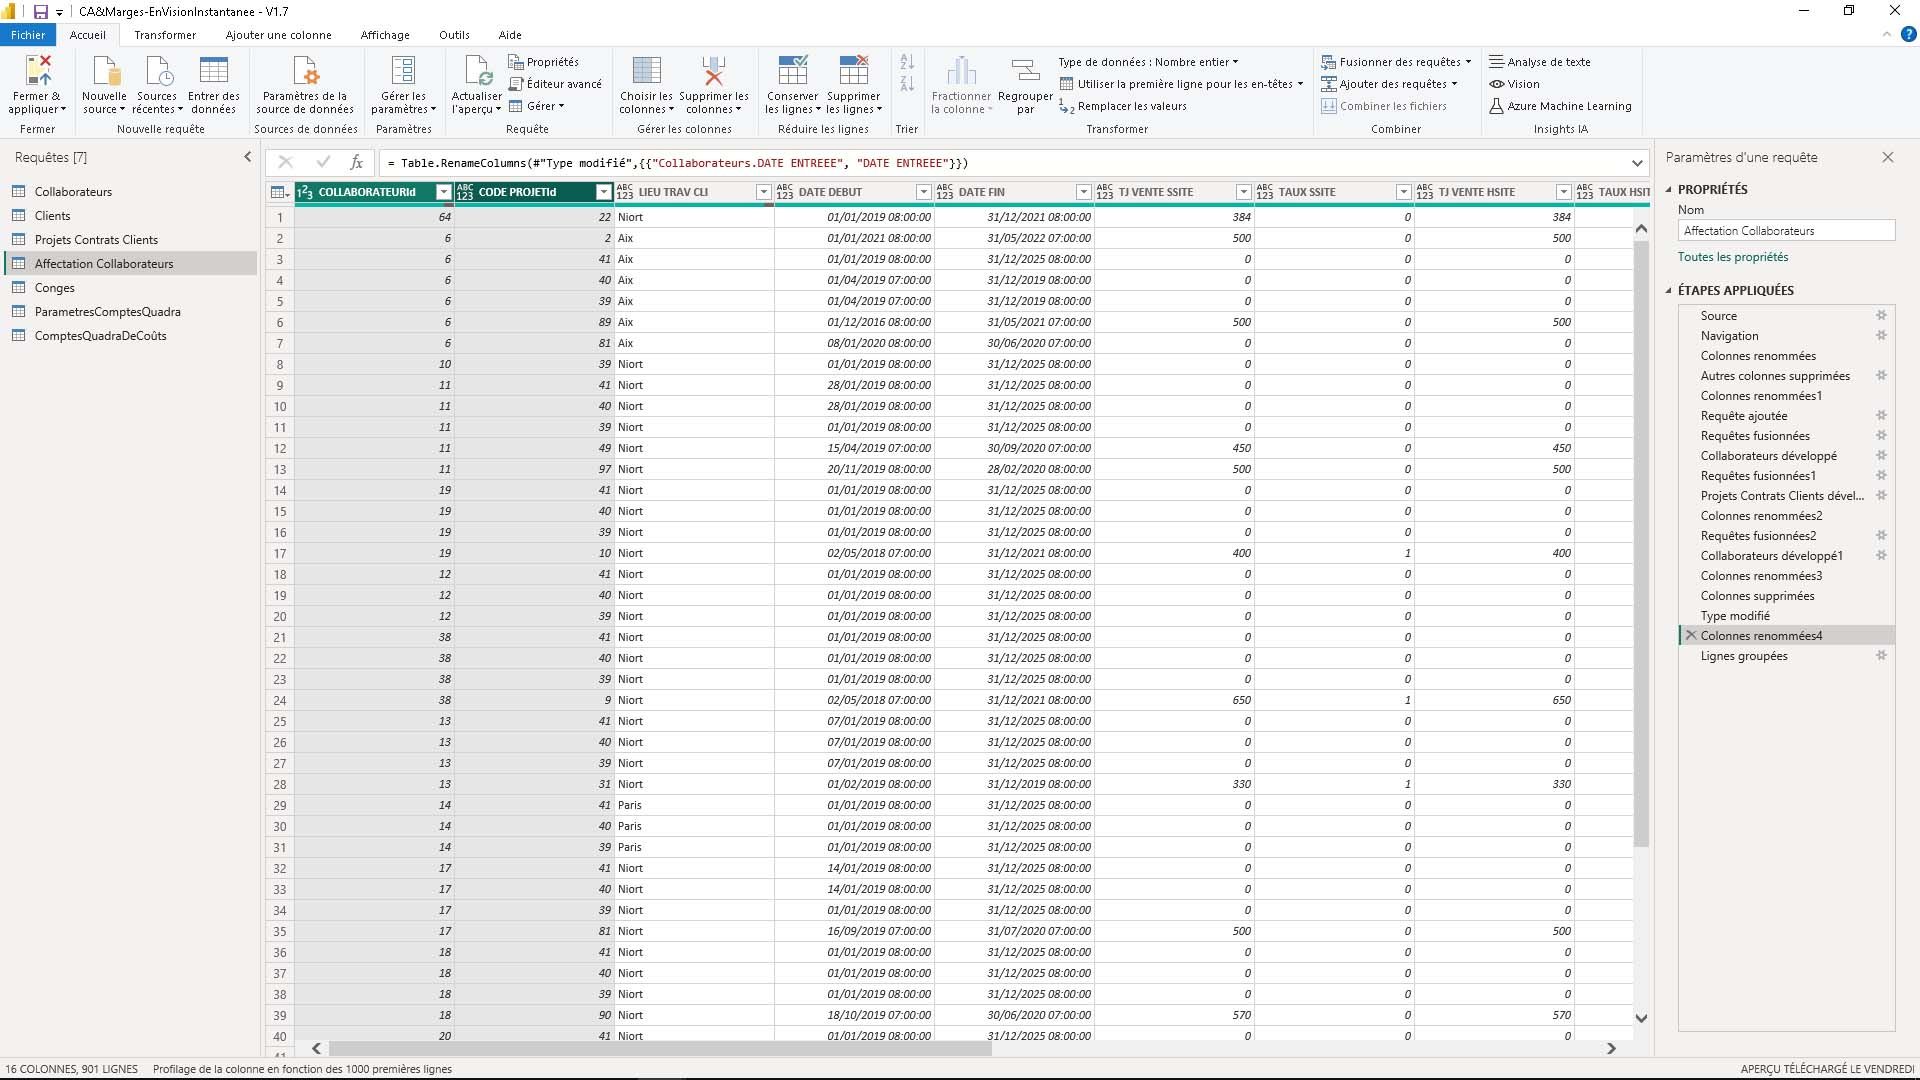The width and height of the screenshot is (1920, 1080).
Task: Open DATE DEBUT column filter dropdown
Action: click(923, 192)
